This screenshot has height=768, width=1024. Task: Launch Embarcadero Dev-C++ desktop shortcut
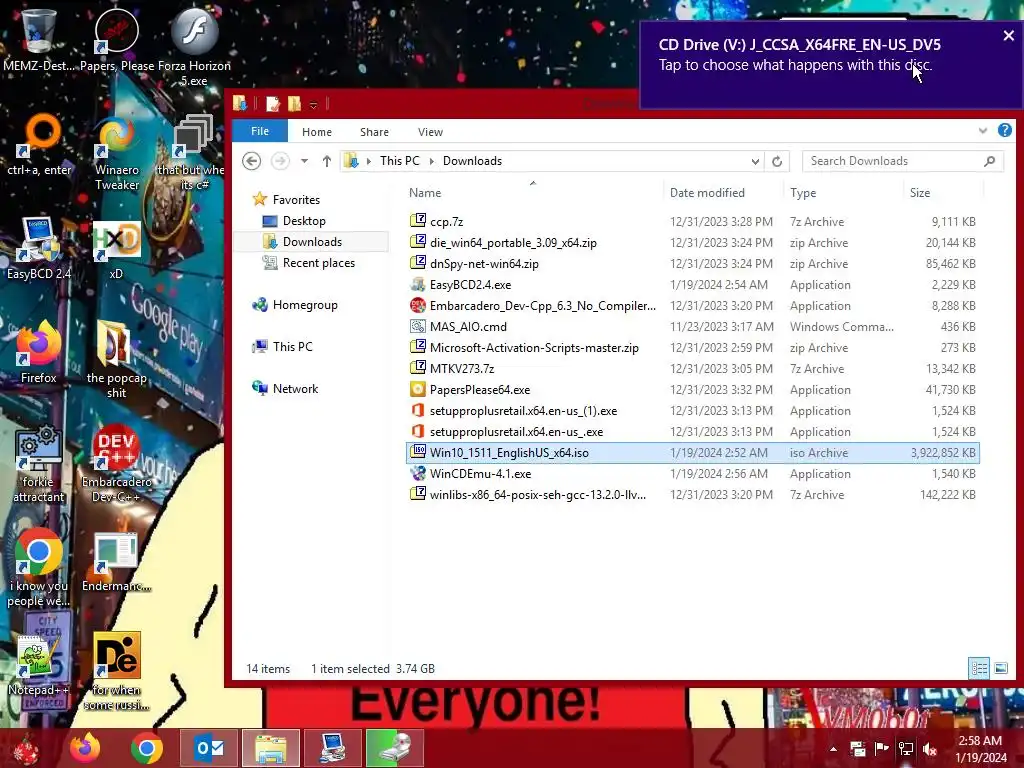click(116, 464)
